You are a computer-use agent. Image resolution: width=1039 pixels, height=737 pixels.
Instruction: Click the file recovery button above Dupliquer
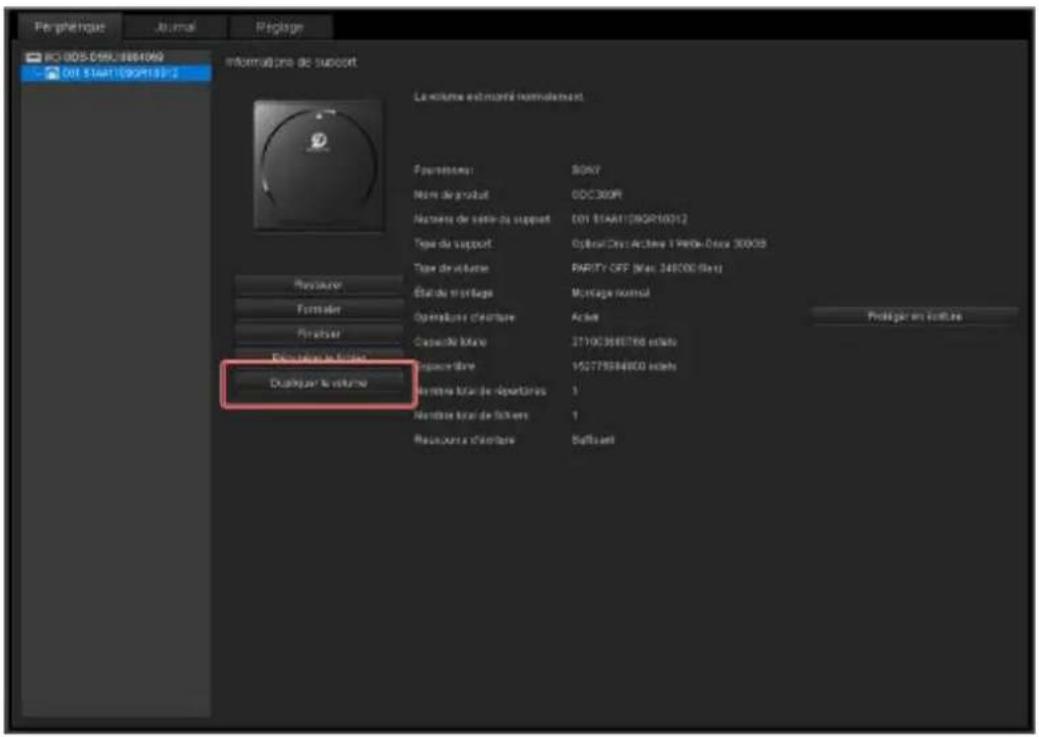319,357
